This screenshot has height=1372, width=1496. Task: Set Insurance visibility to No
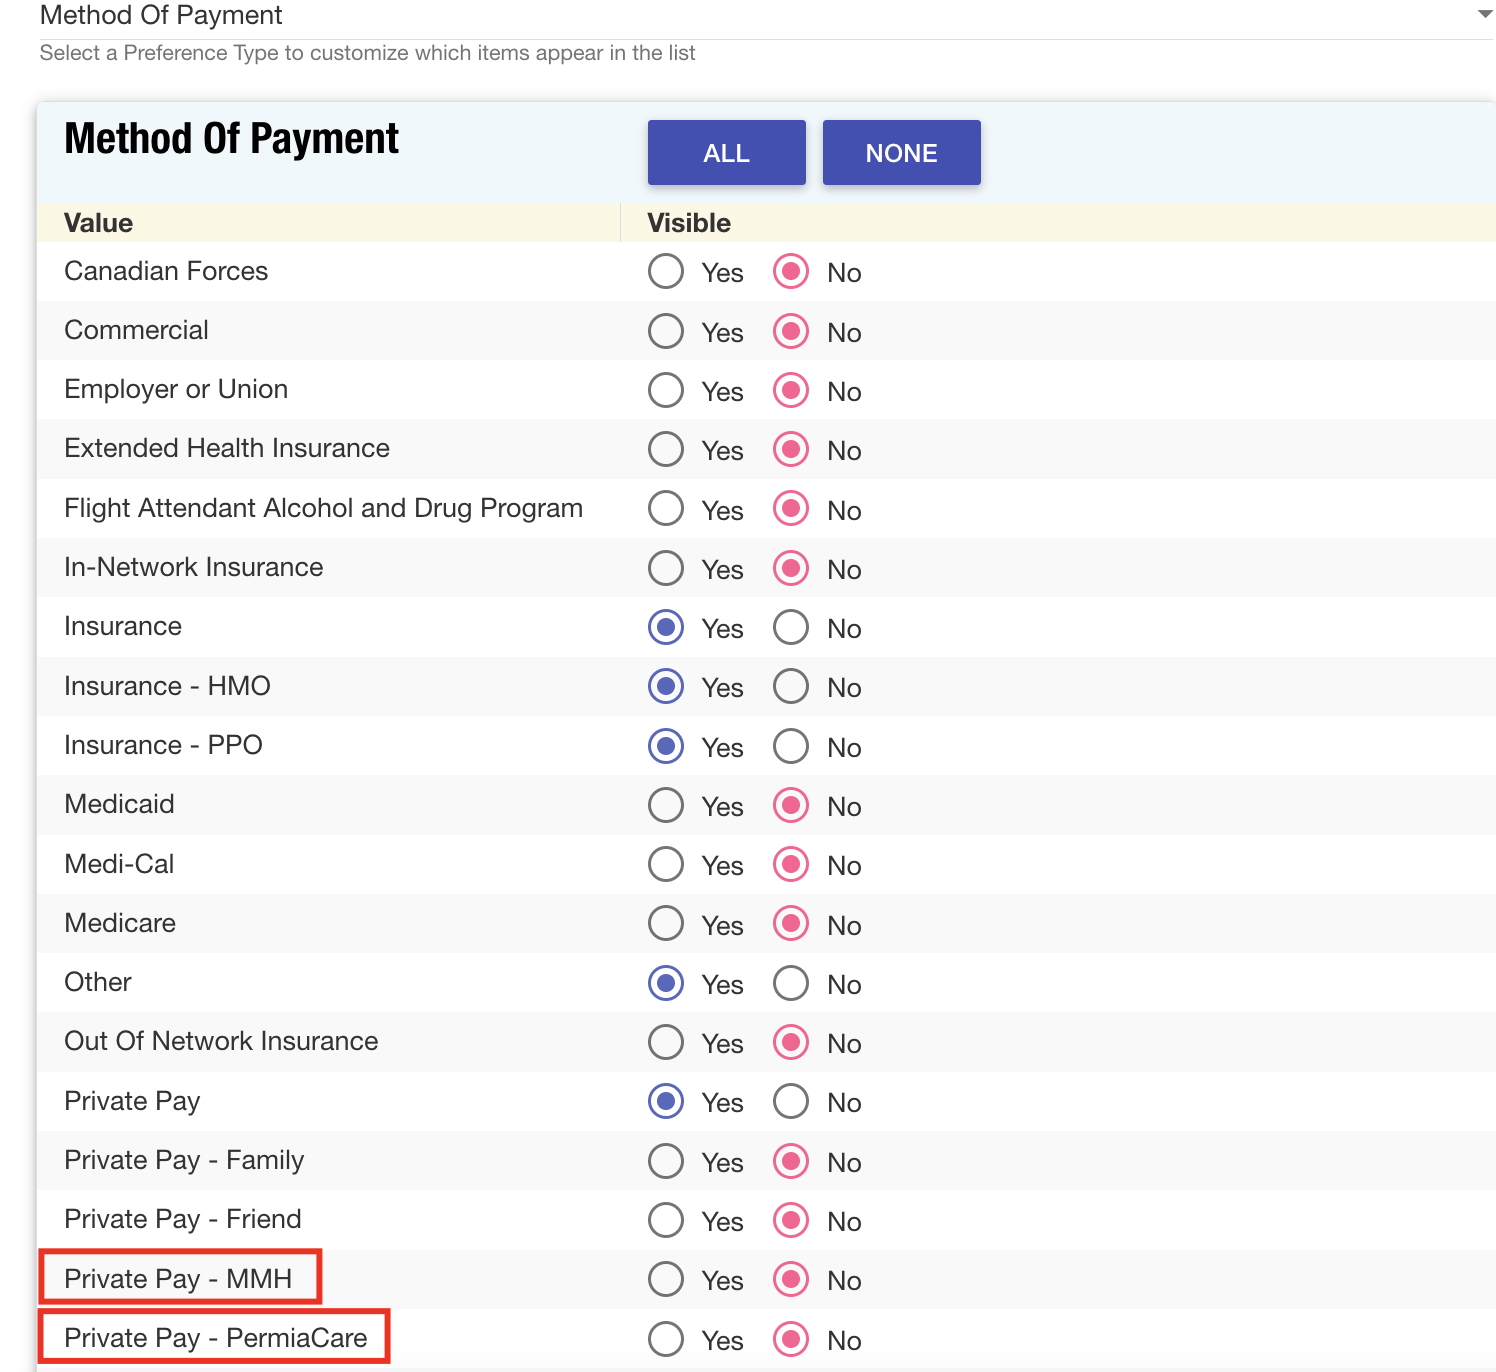pos(791,628)
